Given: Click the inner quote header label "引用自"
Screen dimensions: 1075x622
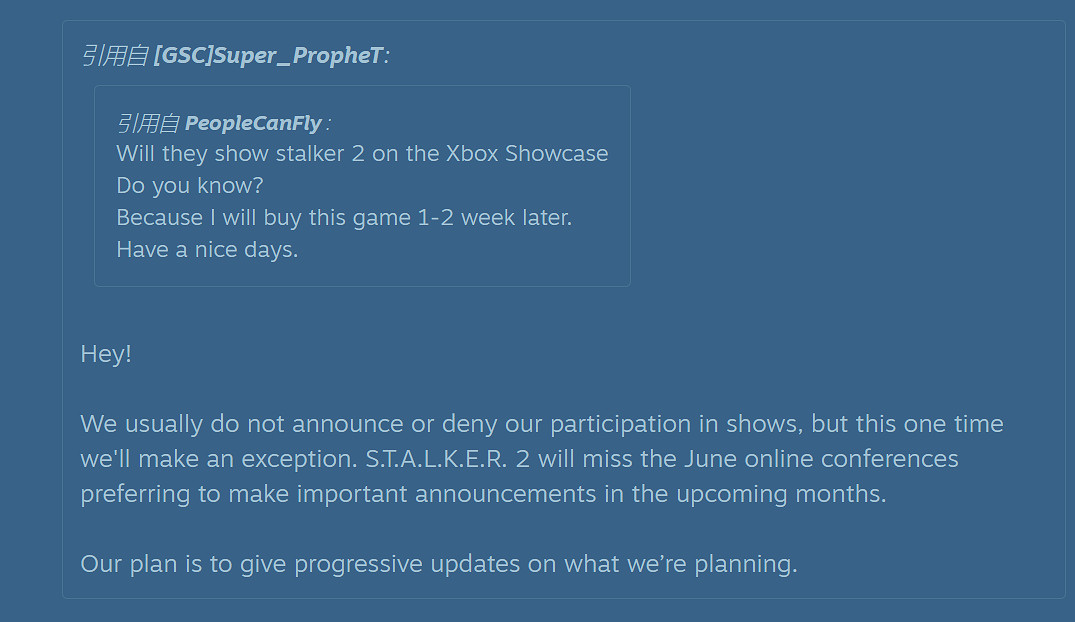Looking at the screenshot, I should pos(148,123).
